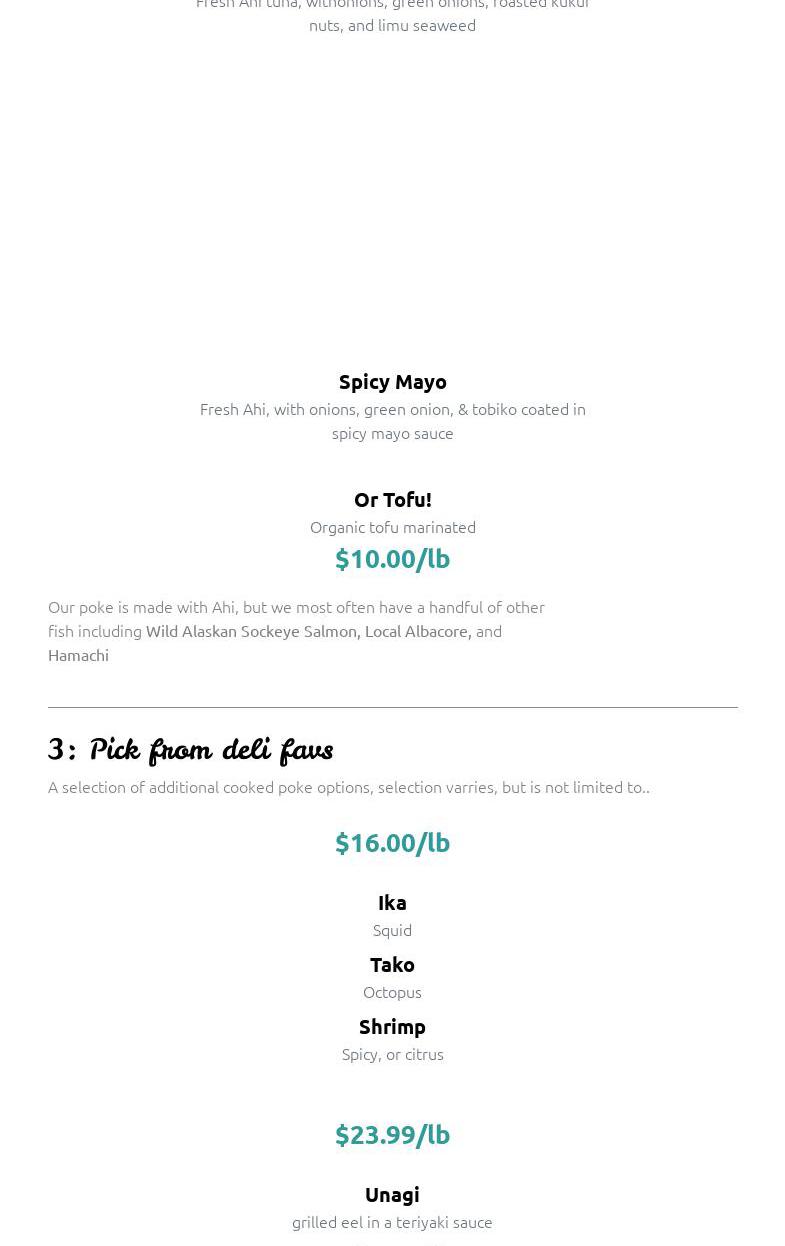Select the Ika item title
Screen dimensions: 785x1246
[x=392, y=902]
